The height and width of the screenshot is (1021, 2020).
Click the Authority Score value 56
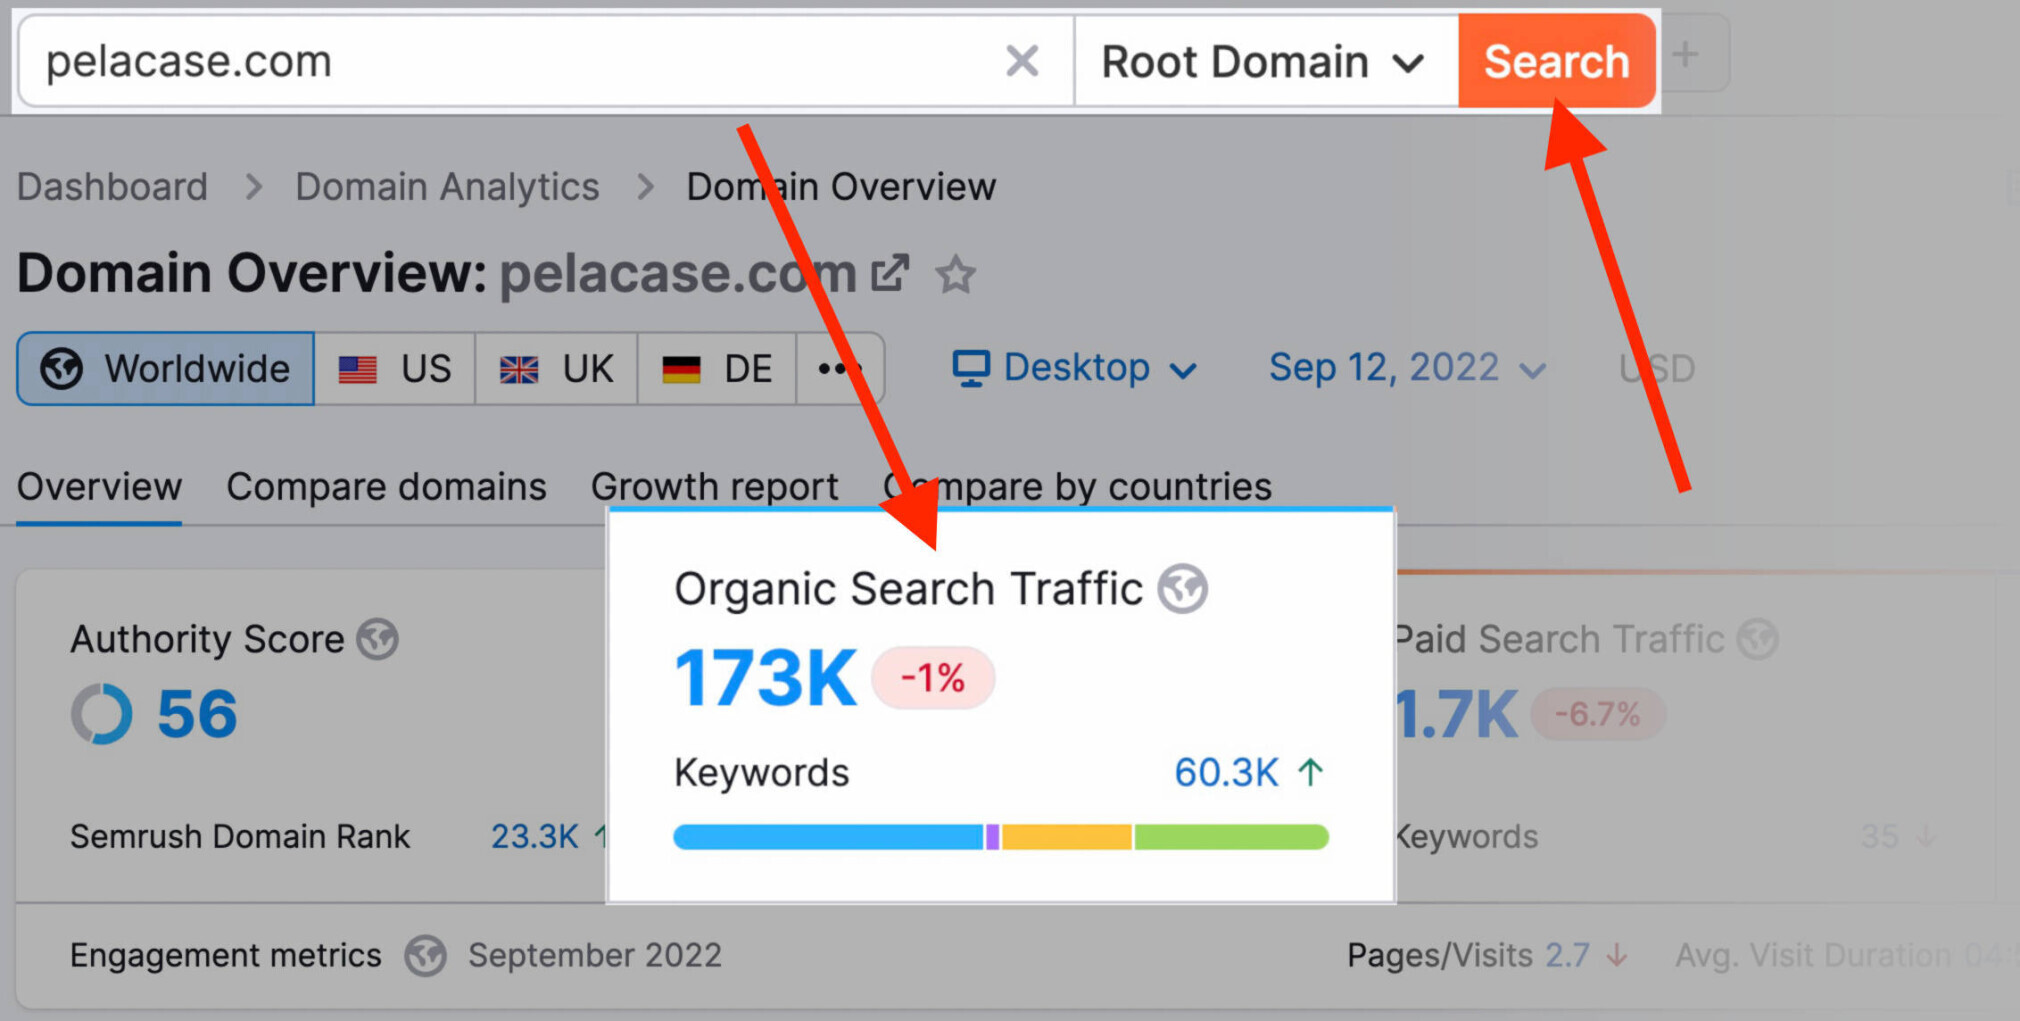pyautogui.click(x=197, y=714)
